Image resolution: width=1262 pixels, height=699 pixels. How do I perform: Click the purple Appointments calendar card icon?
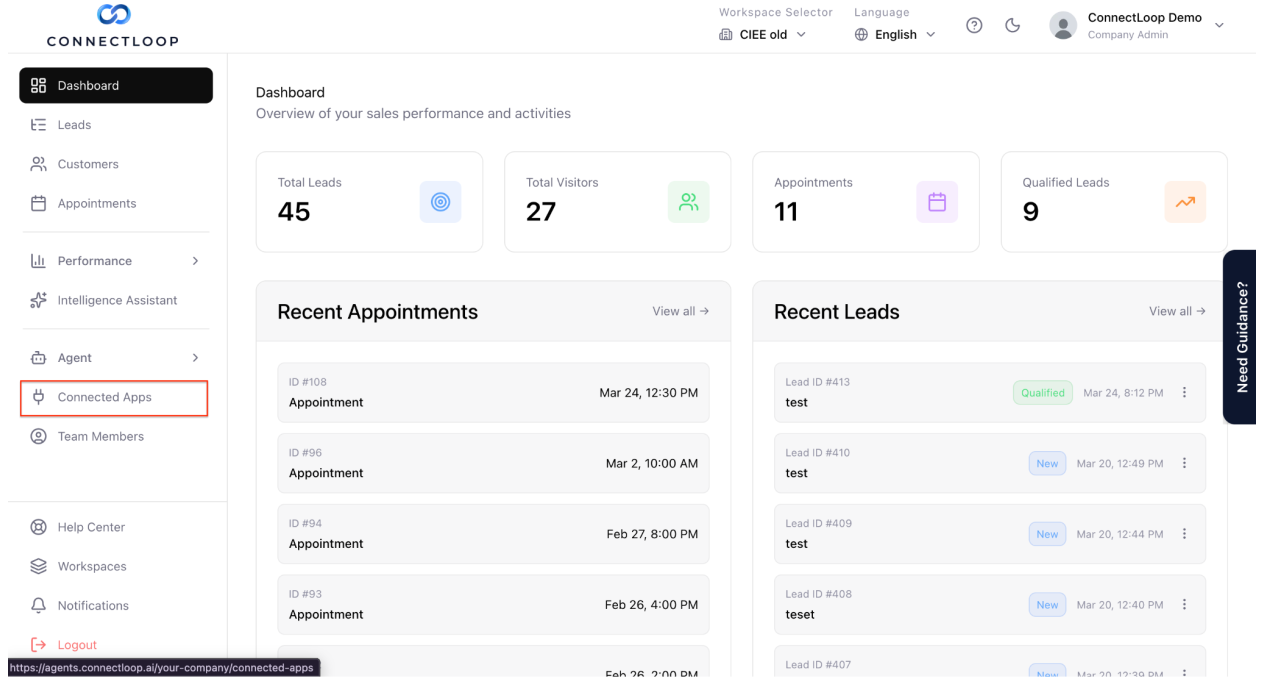point(937,202)
